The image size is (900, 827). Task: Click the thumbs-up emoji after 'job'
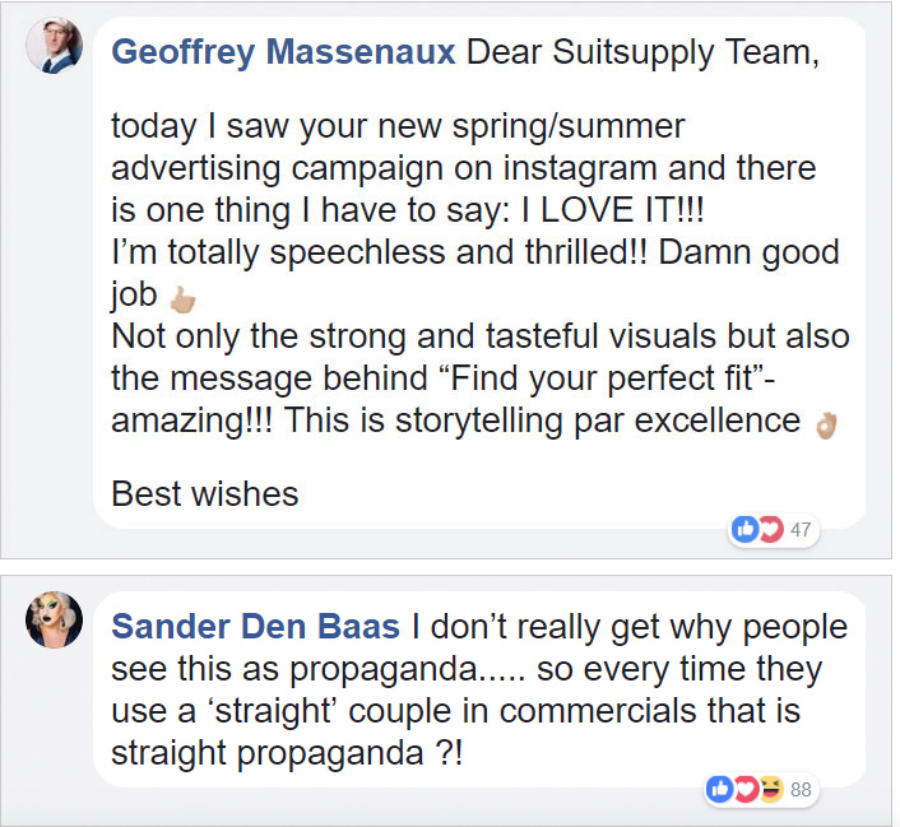tap(181, 297)
